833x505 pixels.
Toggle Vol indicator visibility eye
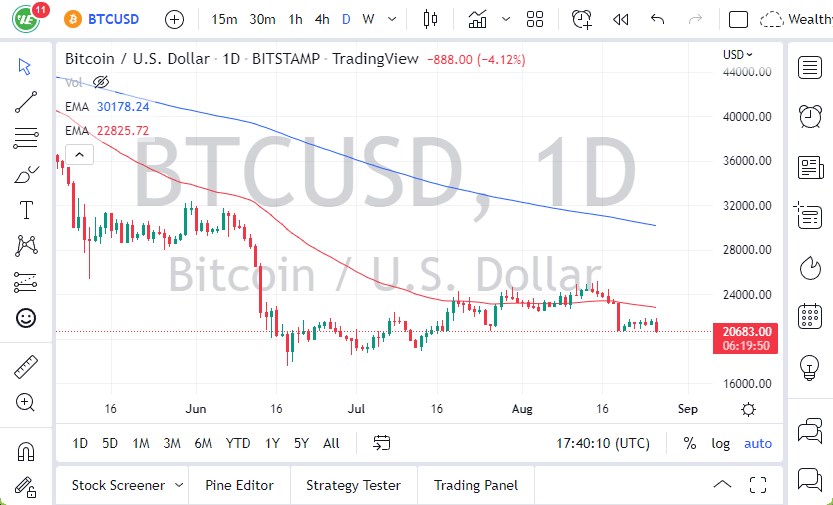coord(100,82)
